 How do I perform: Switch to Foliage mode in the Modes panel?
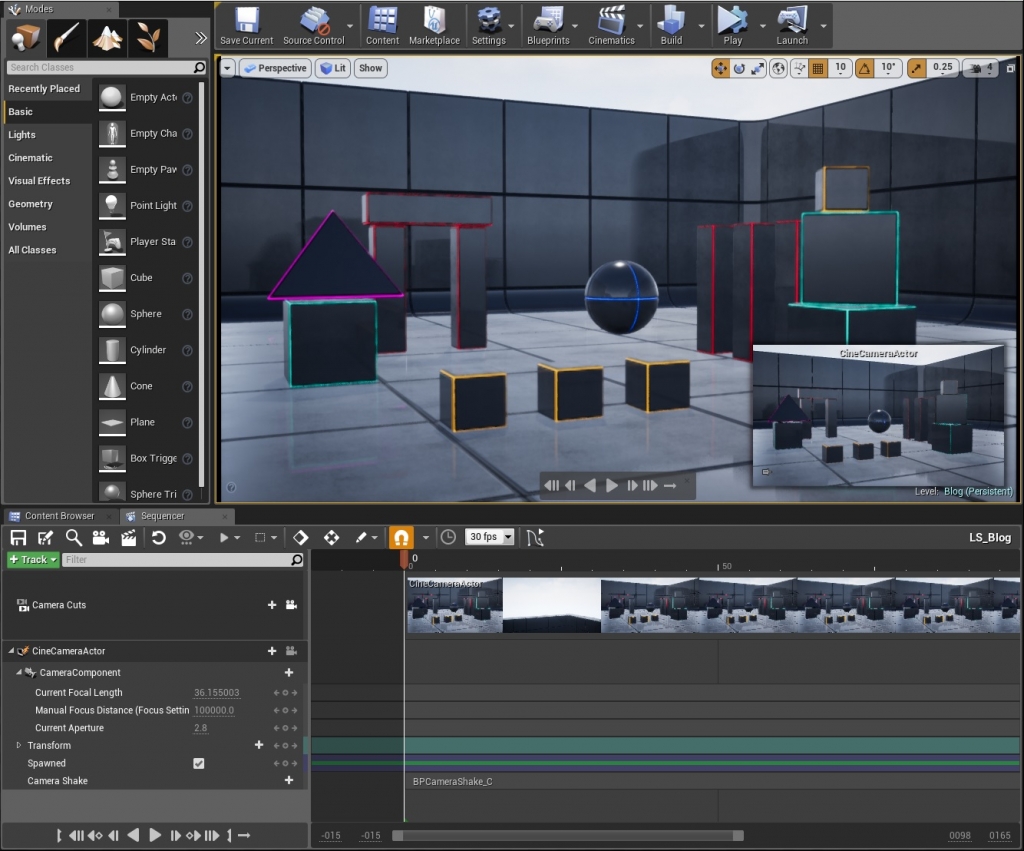click(x=147, y=36)
